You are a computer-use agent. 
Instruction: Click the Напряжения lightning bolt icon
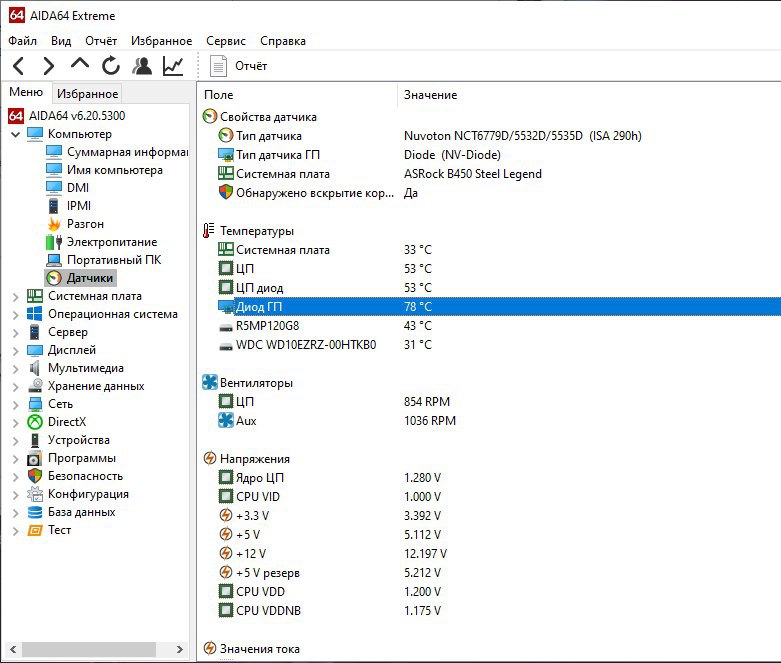point(210,458)
